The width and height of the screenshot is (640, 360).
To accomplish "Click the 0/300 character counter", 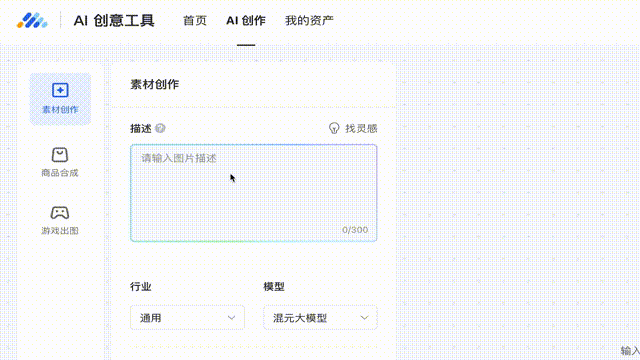I will pyautogui.click(x=355, y=230).
